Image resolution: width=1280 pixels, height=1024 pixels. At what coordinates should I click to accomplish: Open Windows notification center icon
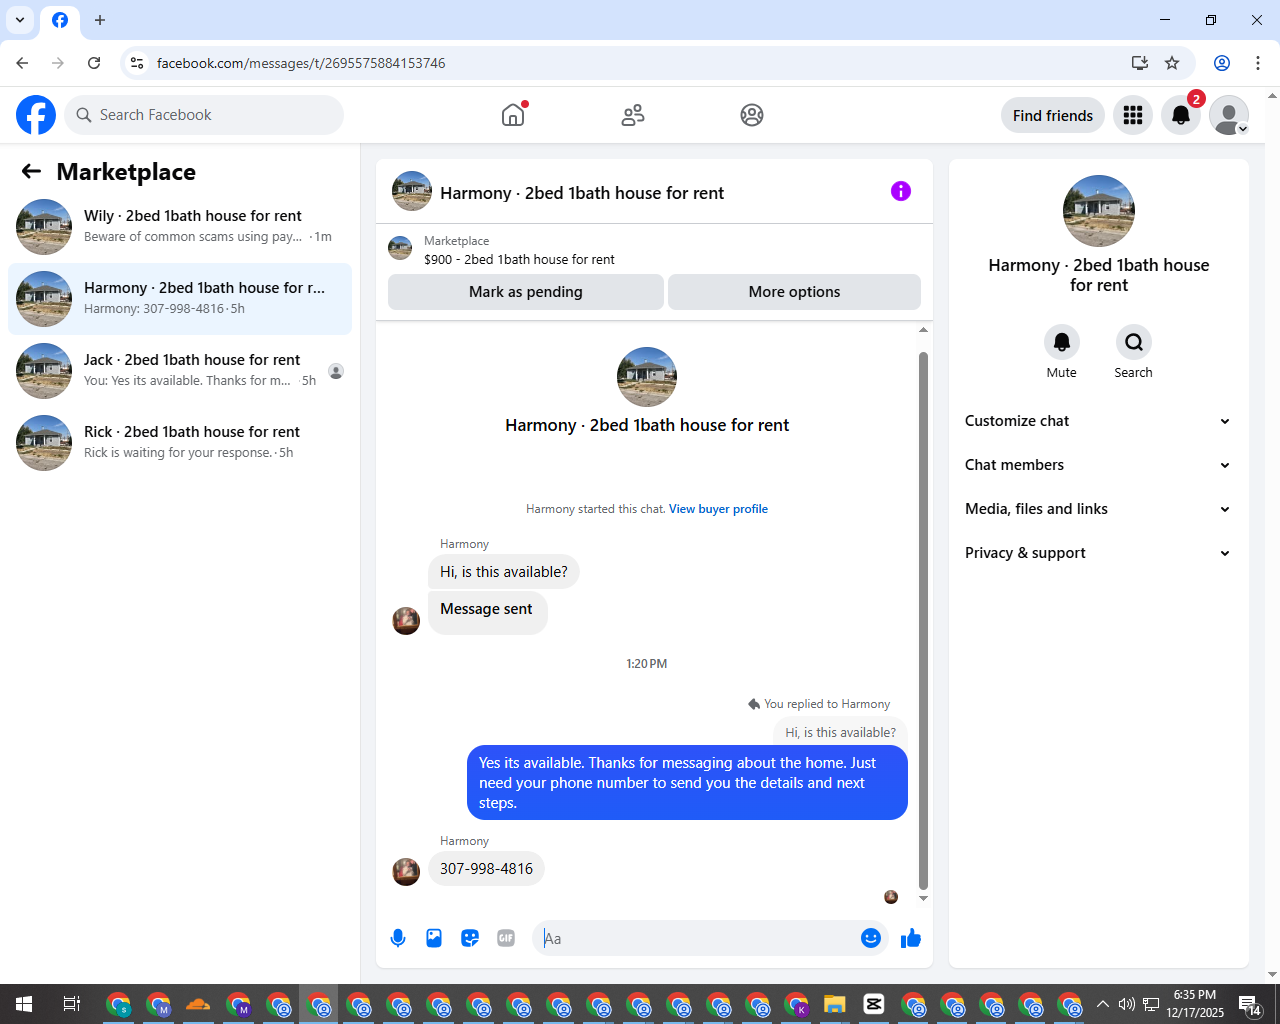point(1250,1004)
